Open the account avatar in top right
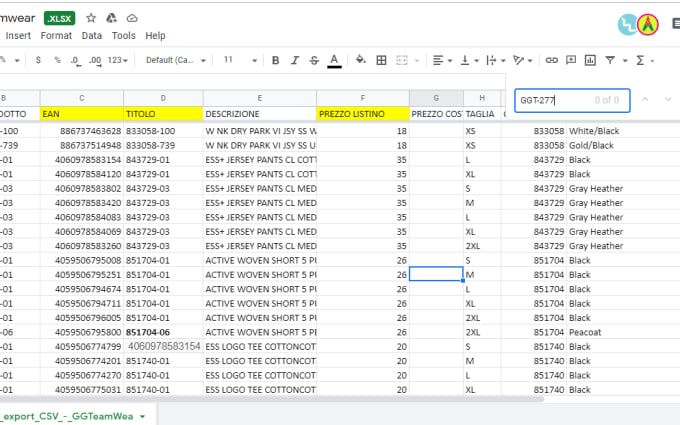Viewport: 680px width, 425px height. pos(648,24)
